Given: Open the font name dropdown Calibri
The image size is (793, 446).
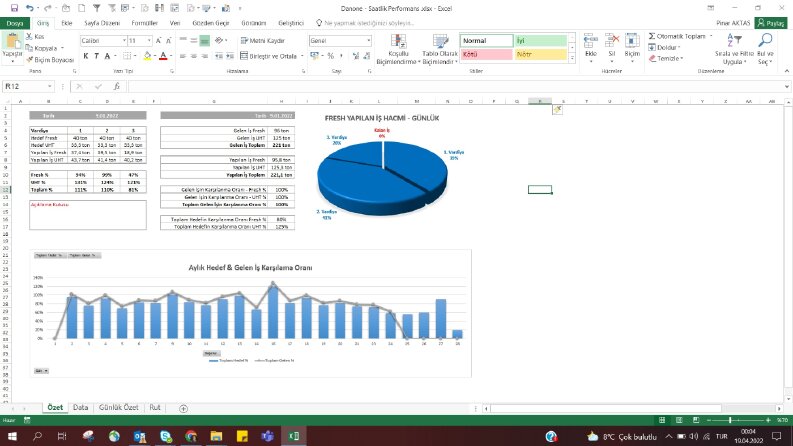Looking at the screenshot, I should click(x=124, y=40).
